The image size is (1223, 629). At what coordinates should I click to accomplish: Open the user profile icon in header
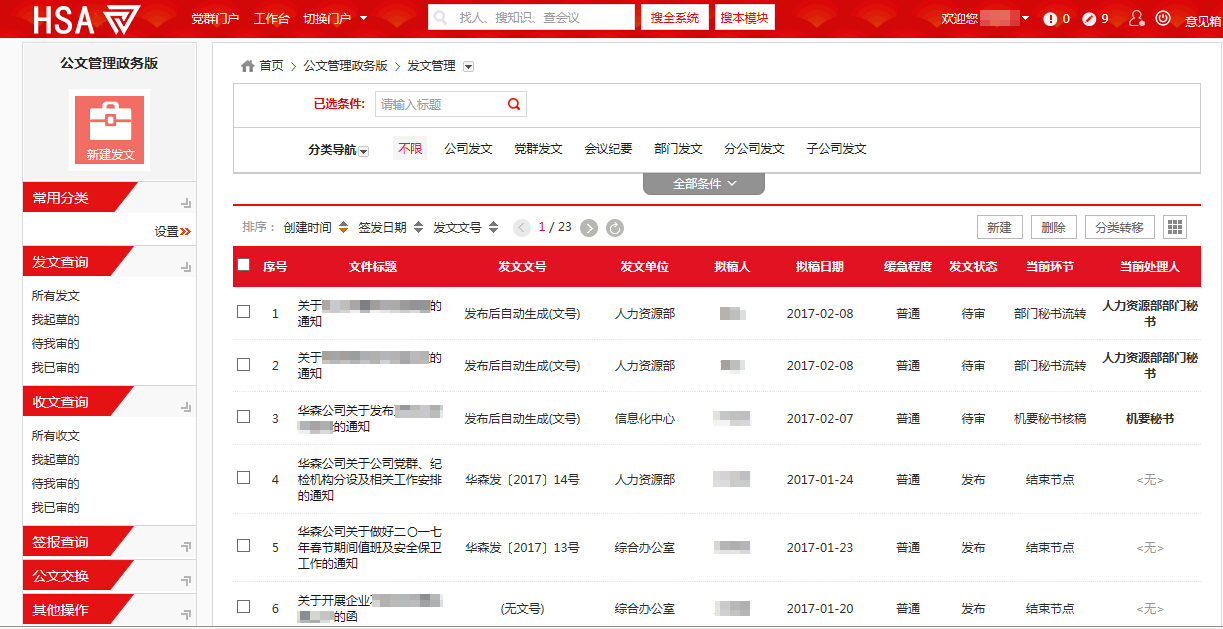click(1136, 18)
